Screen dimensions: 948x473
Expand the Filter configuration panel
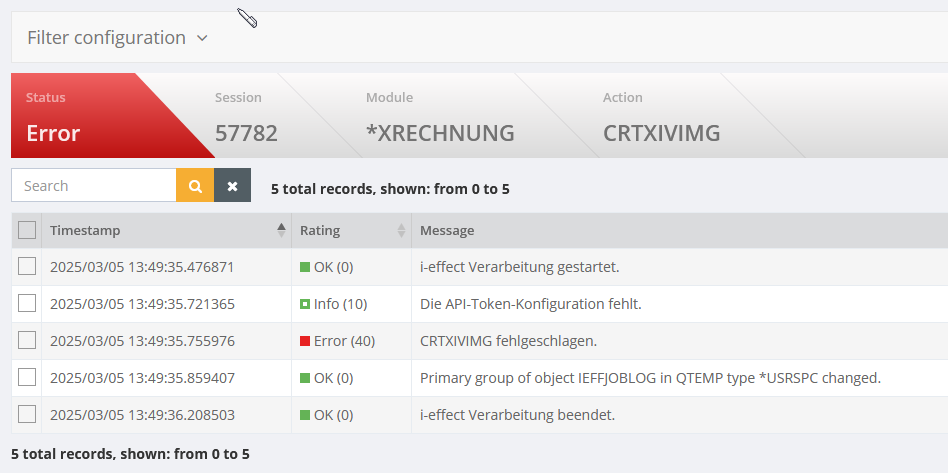point(117,38)
